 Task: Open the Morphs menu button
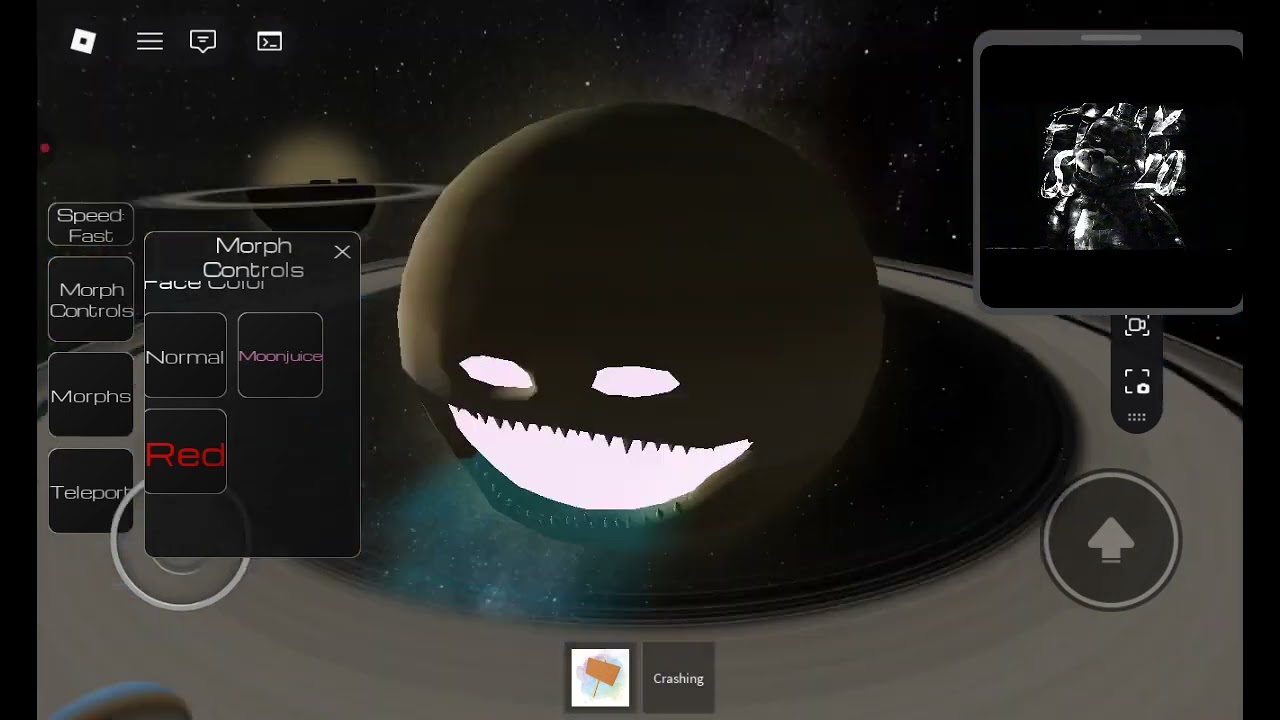pos(91,396)
